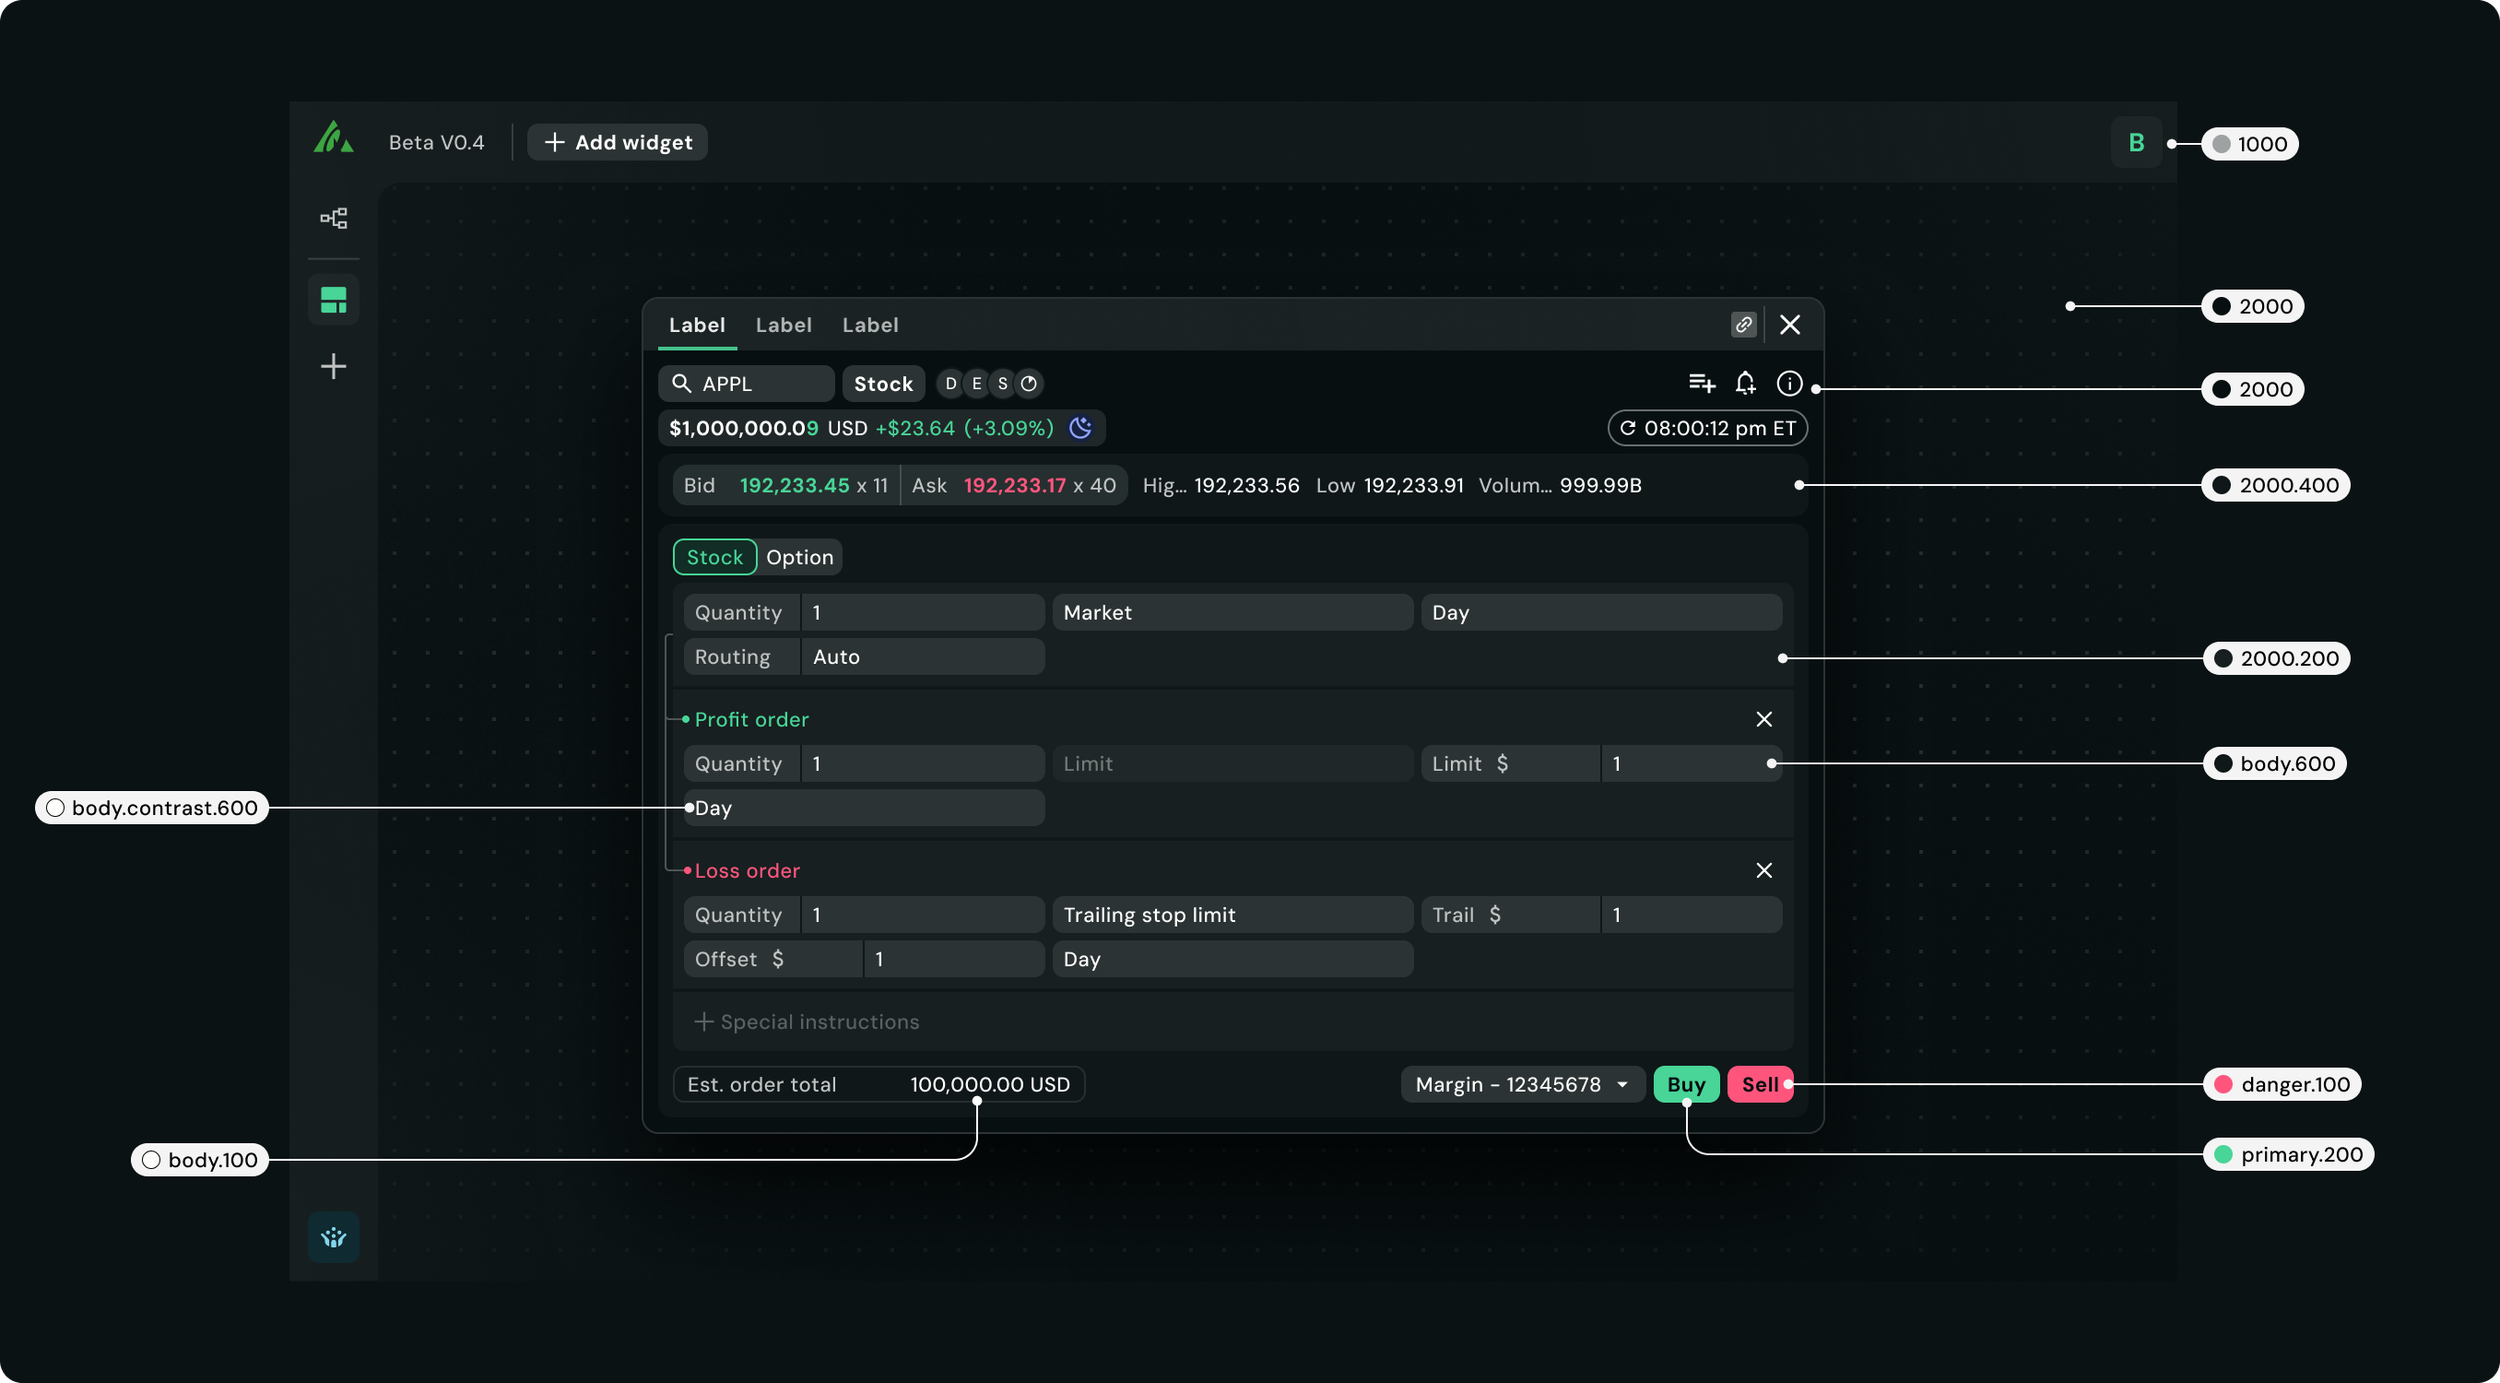Switch to the middle Label tab
Viewport: 2500px width, 1383px height.
(783, 325)
